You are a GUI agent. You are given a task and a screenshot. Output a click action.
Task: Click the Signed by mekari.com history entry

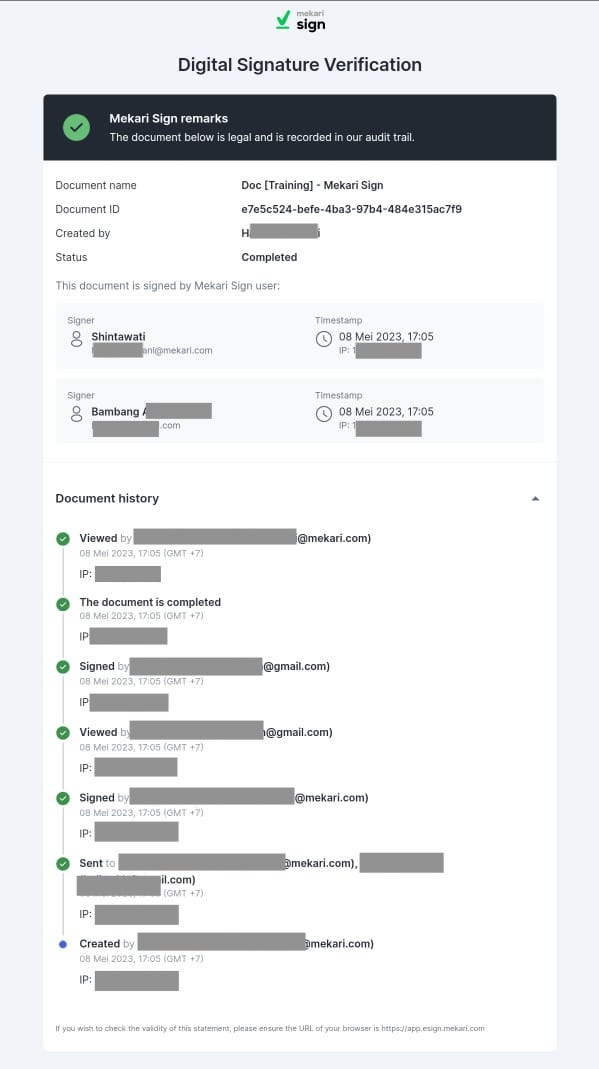[x=224, y=798]
